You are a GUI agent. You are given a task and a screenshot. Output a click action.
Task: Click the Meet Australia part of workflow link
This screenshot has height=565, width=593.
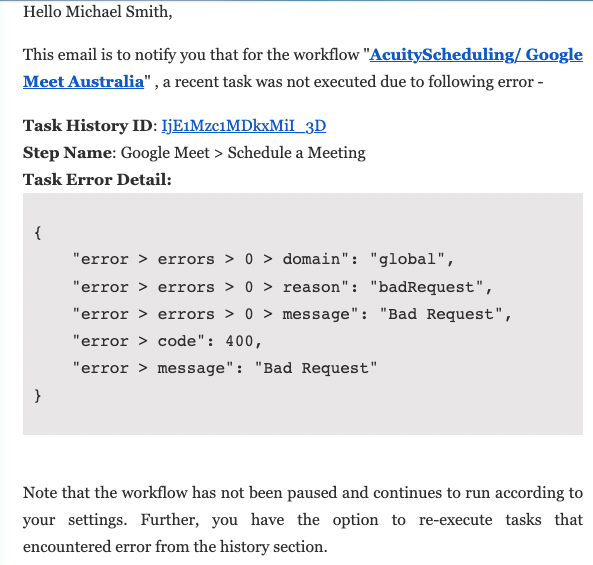coord(84,82)
